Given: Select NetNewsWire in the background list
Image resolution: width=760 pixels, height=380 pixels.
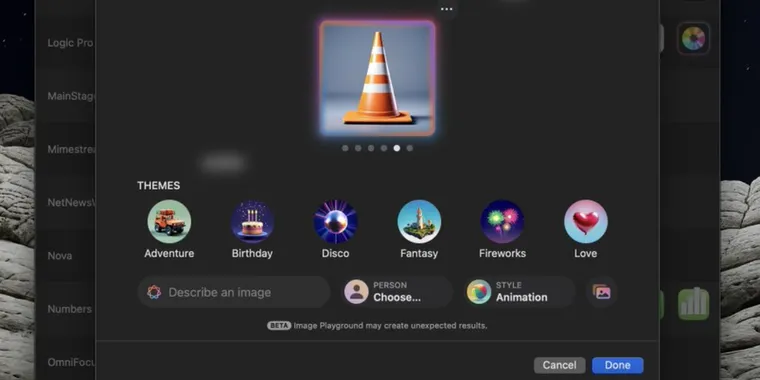Looking at the screenshot, I should [71, 202].
